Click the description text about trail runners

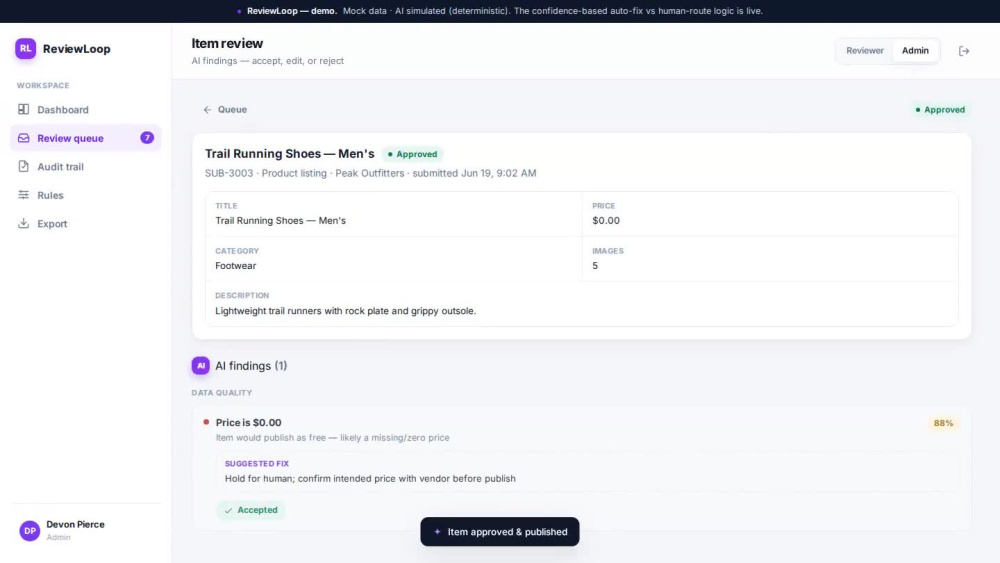point(346,311)
